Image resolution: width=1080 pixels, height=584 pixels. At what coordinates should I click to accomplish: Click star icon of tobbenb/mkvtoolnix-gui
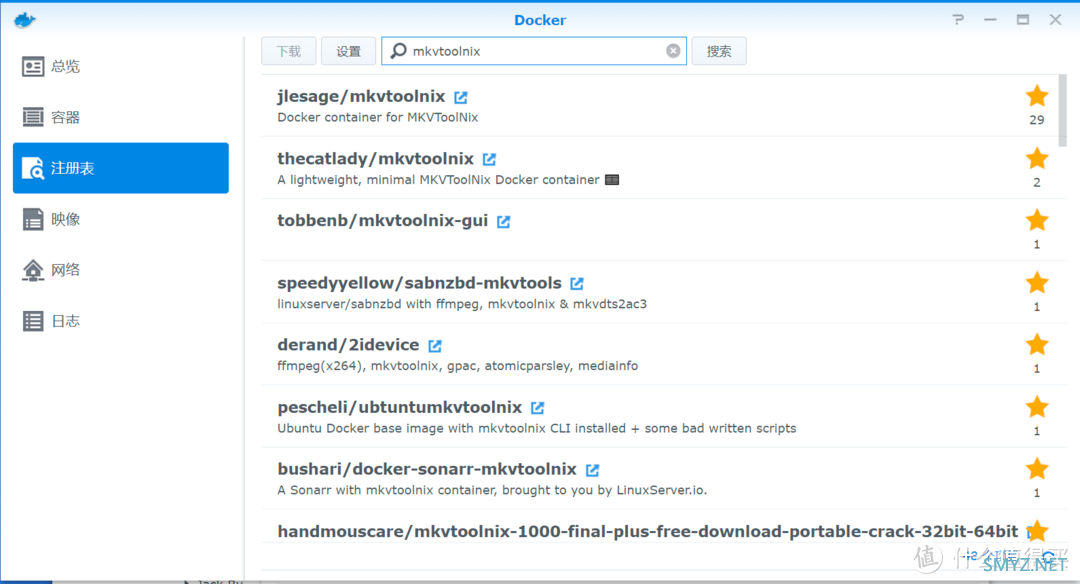pyautogui.click(x=1037, y=220)
